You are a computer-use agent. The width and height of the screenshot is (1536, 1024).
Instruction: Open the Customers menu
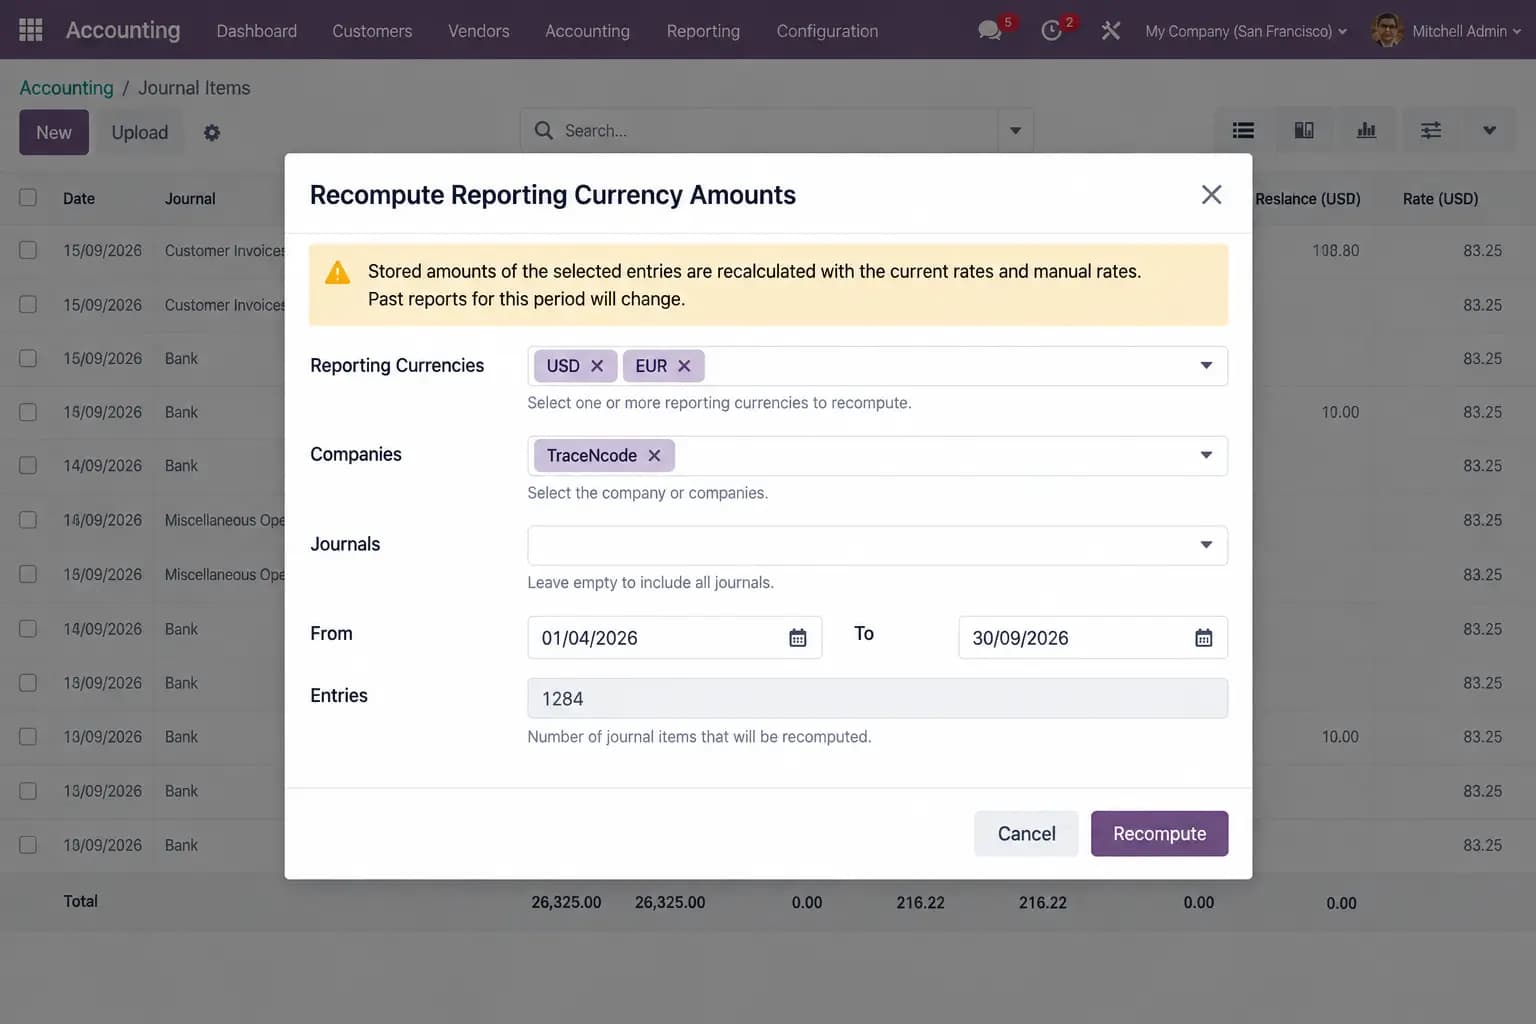[x=372, y=31]
